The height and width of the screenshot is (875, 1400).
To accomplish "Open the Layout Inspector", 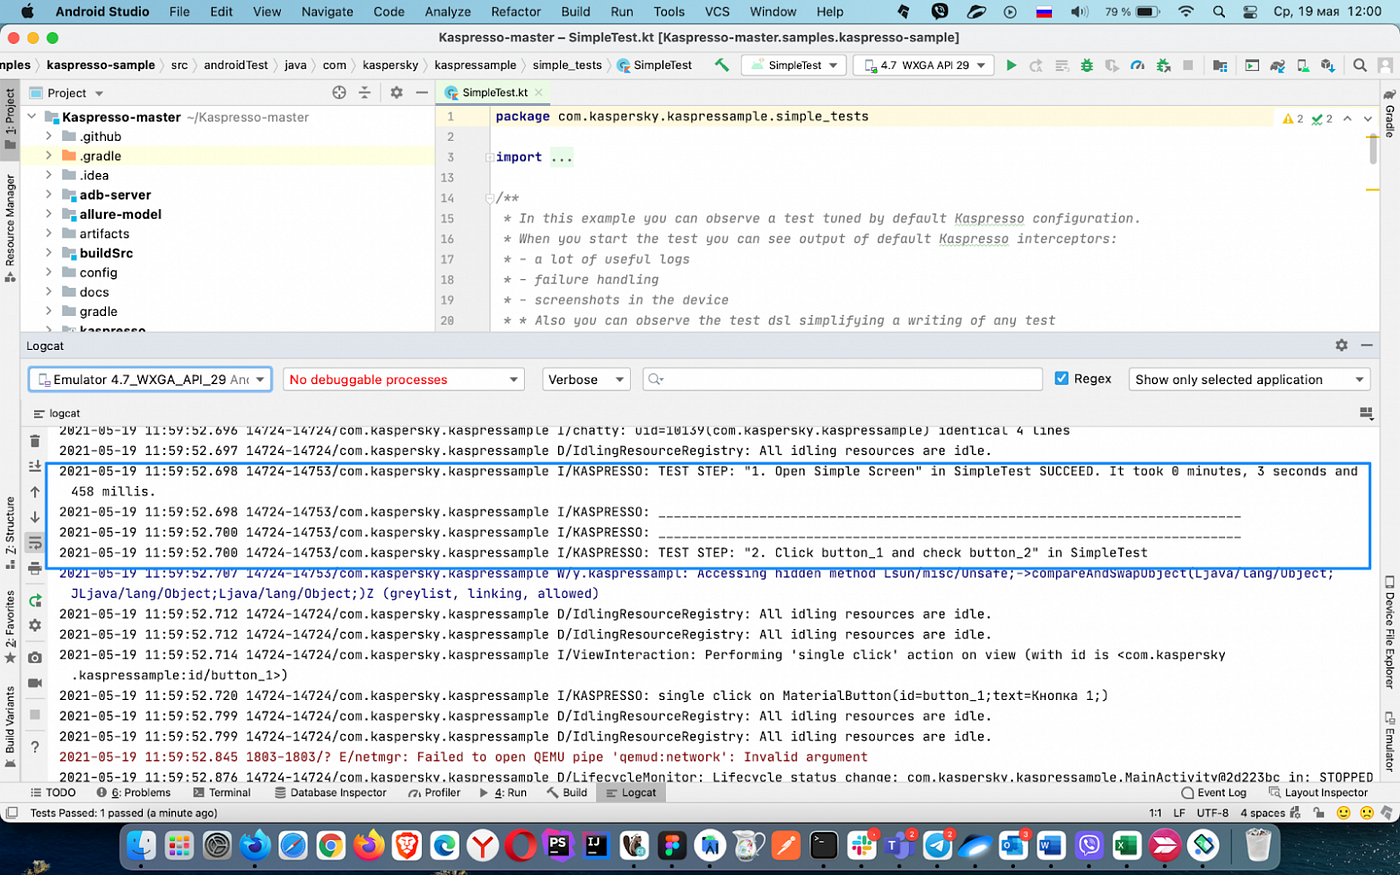I will click(1318, 793).
